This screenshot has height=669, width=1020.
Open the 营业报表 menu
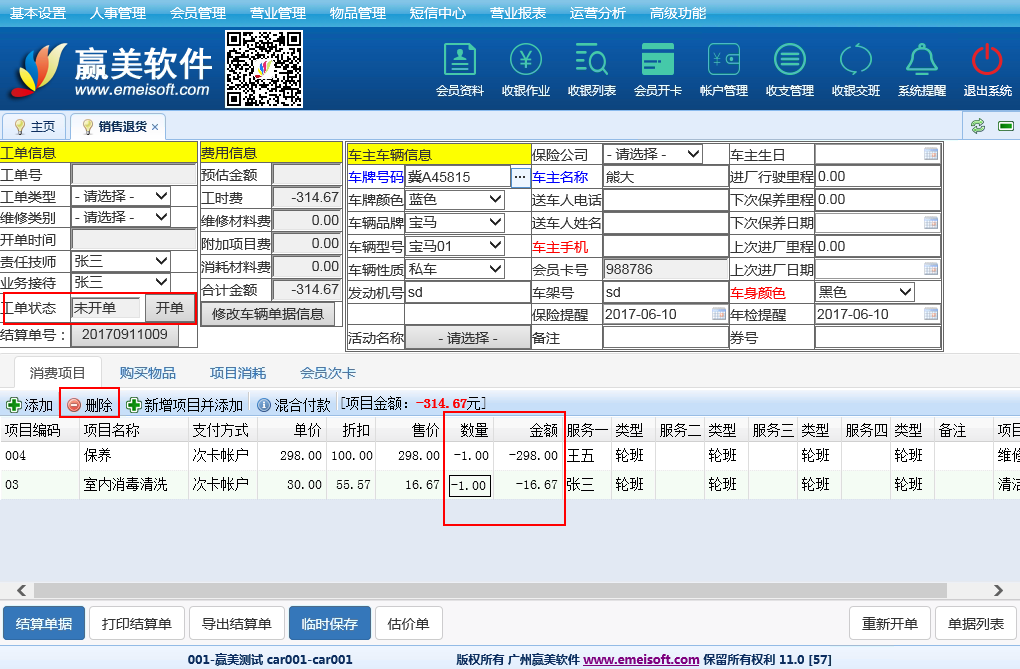pos(517,13)
